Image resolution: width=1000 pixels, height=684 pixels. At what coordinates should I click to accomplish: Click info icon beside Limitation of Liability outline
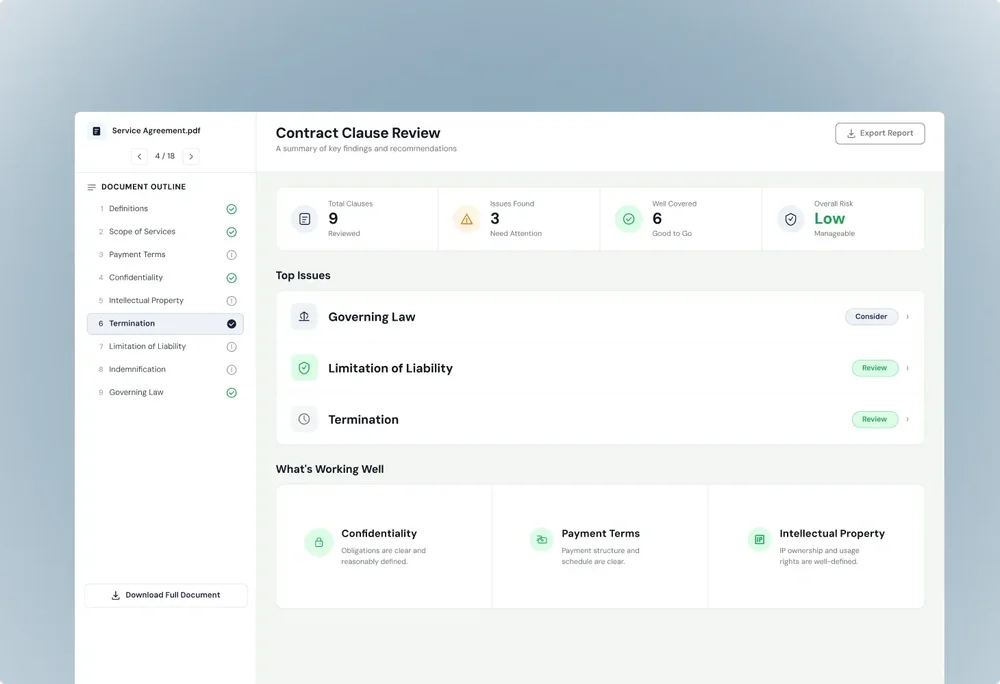click(x=232, y=347)
